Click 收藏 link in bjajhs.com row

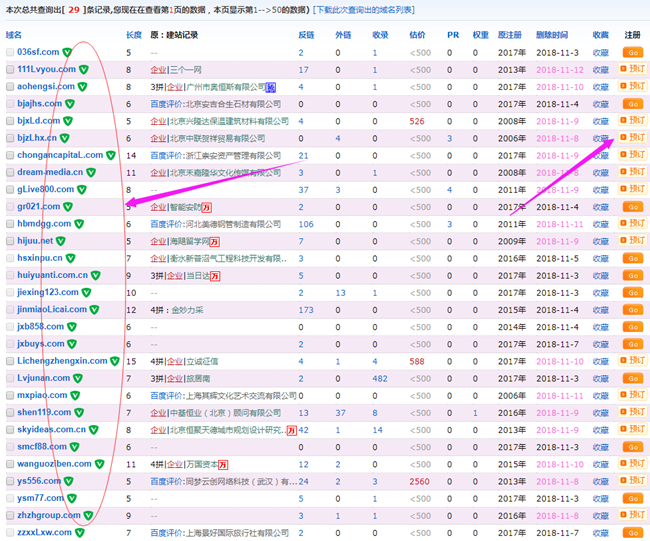point(600,104)
